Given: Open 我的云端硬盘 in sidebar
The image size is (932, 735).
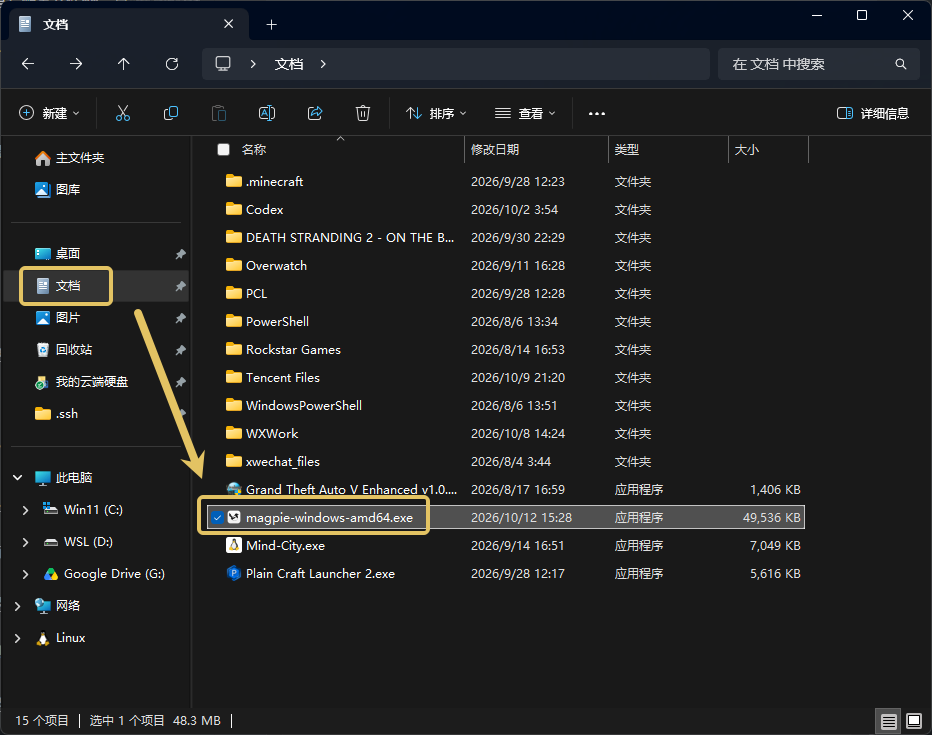Looking at the screenshot, I should click(x=81, y=382).
